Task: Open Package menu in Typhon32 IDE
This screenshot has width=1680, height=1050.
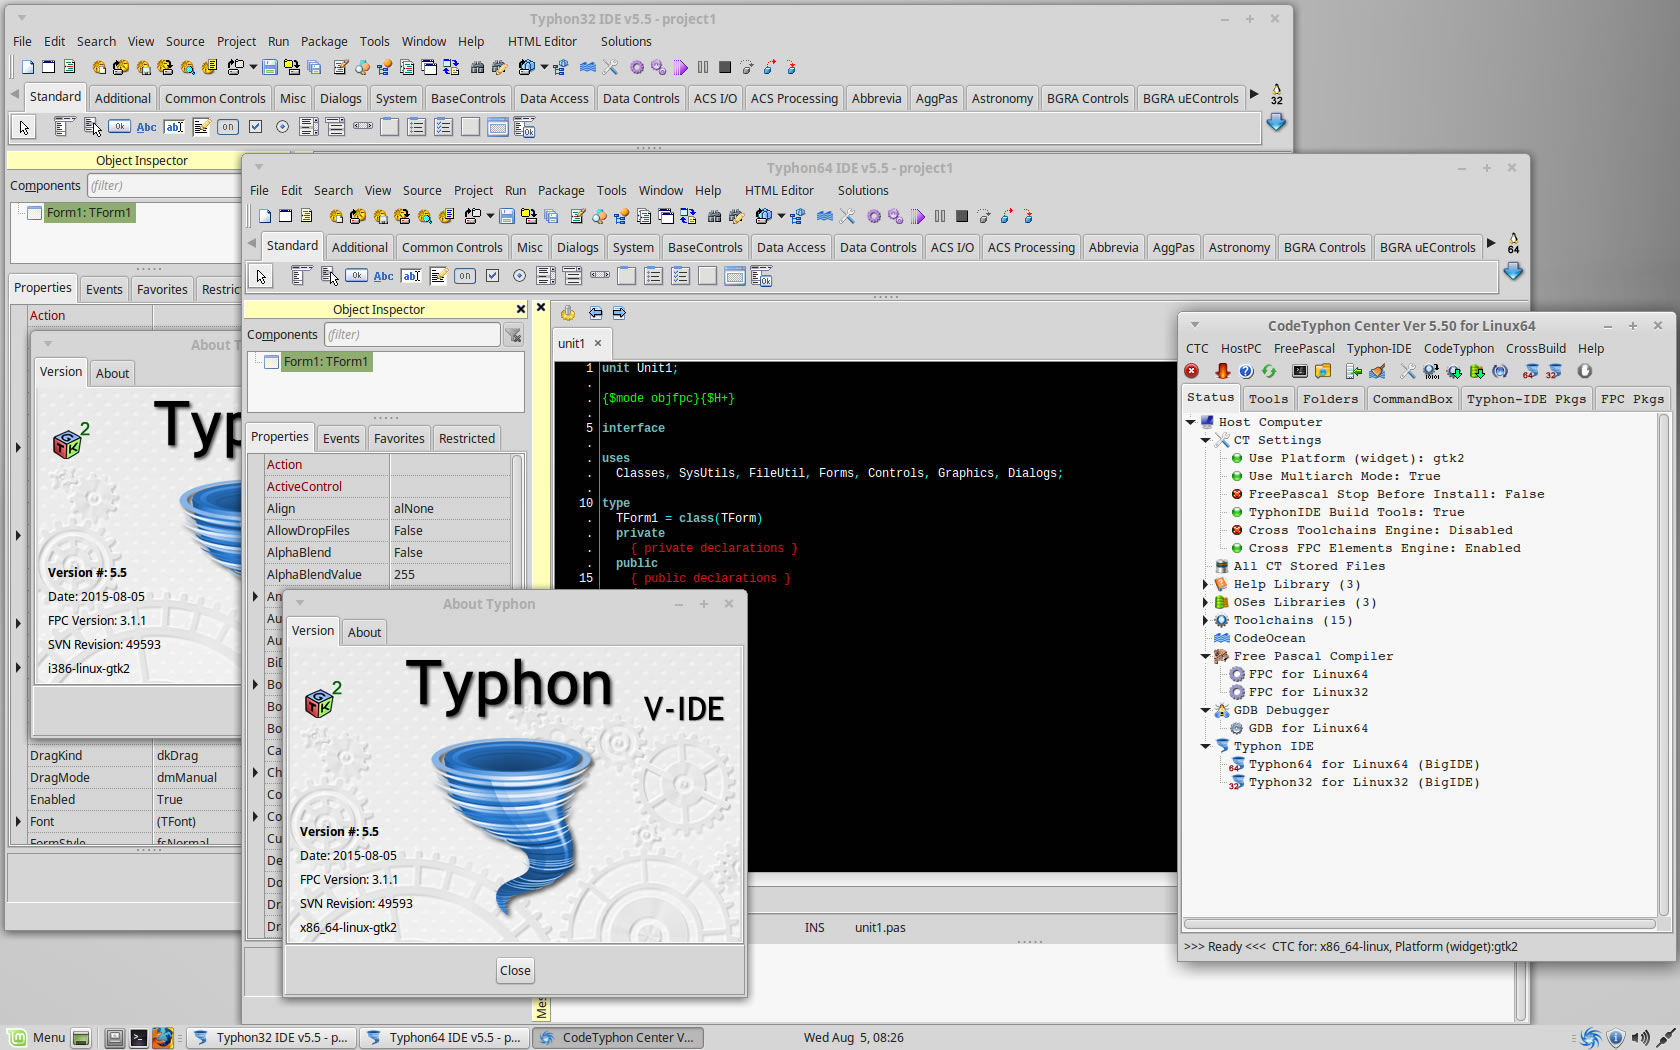Action: (x=324, y=41)
